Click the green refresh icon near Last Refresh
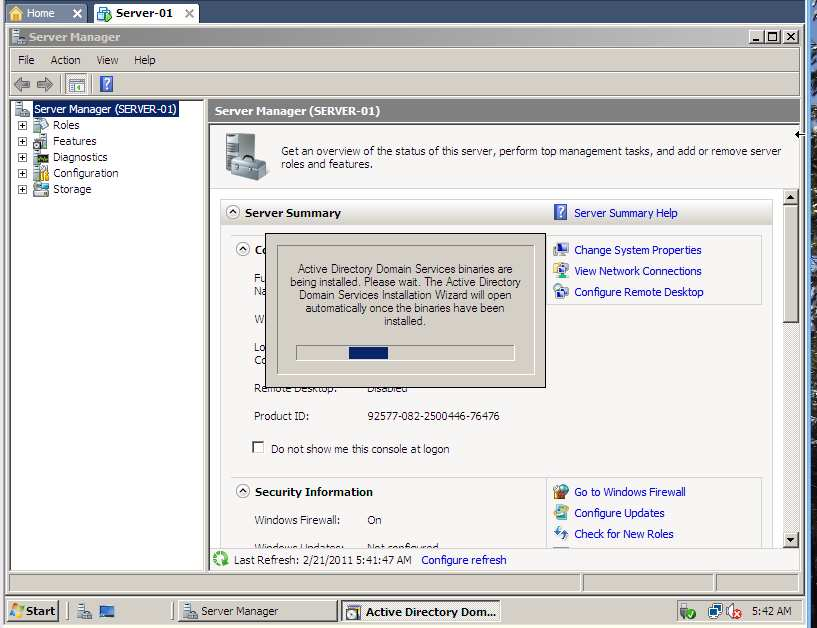817x628 pixels. [220, 559]
